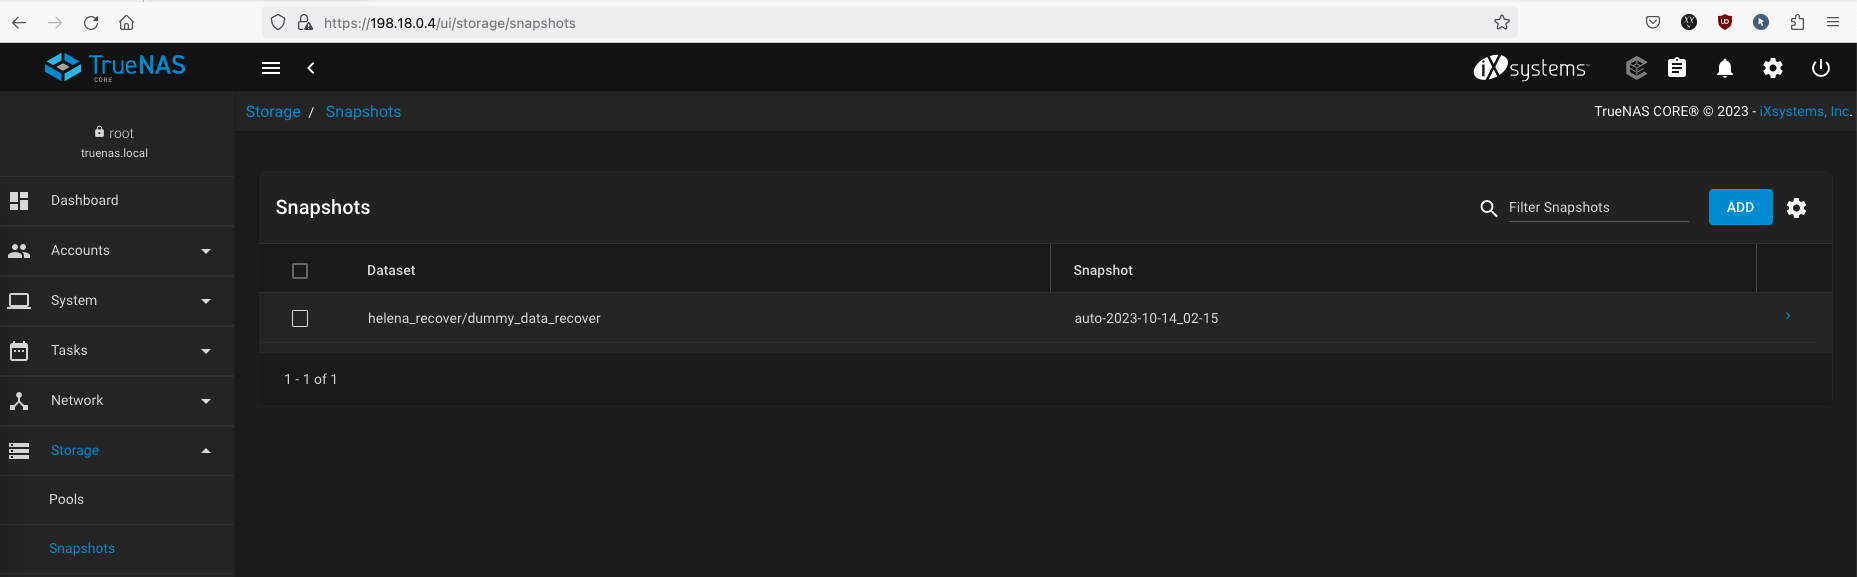
Task: Open the Alerts bell icon
Action: tap(1725, 68)
